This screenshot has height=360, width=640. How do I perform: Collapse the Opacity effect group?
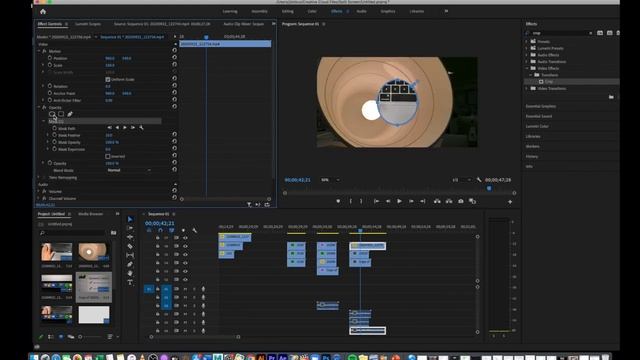tap(39, 107)
